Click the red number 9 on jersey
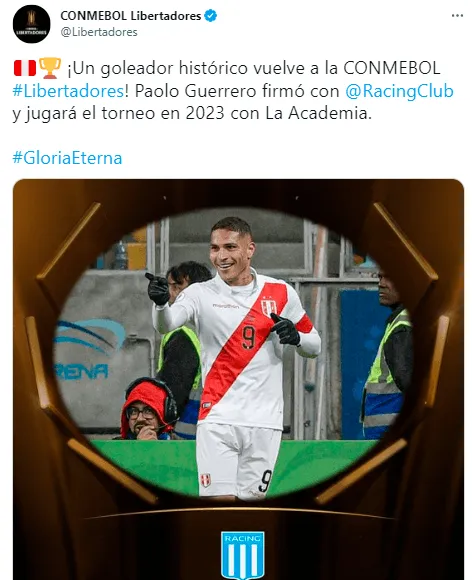Viewport: 472px width, 580px height. pos(249,338)
